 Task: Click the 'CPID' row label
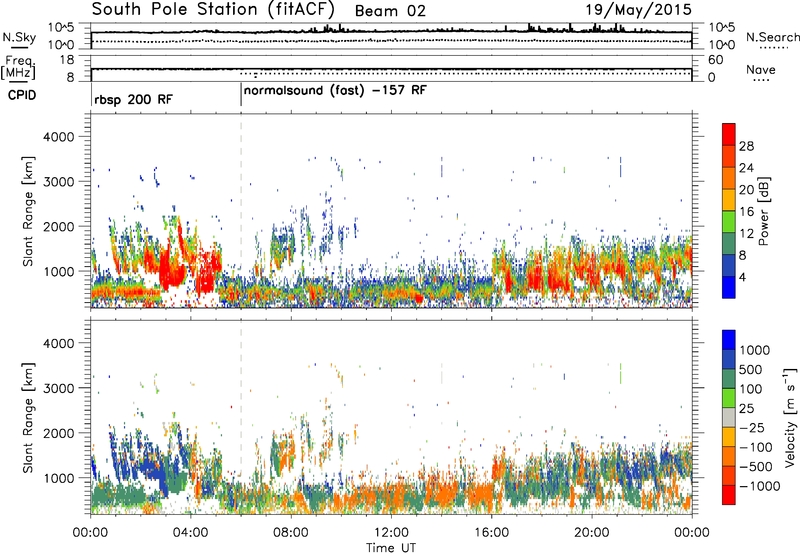[x=22, y=95]
